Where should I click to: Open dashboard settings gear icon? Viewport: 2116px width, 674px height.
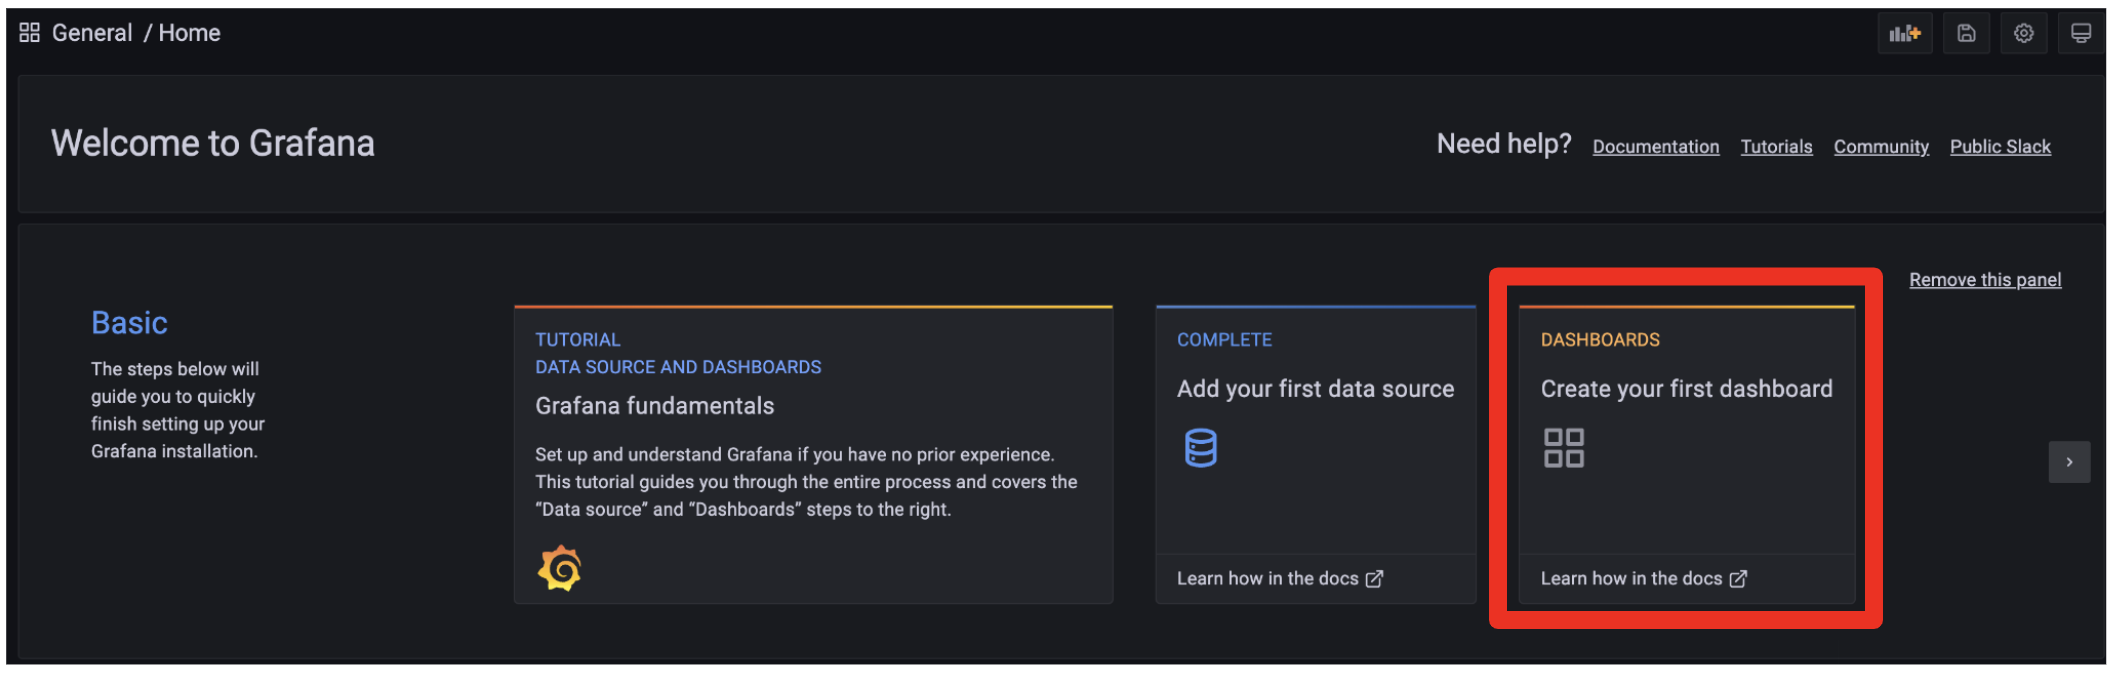click(2024, 34)
